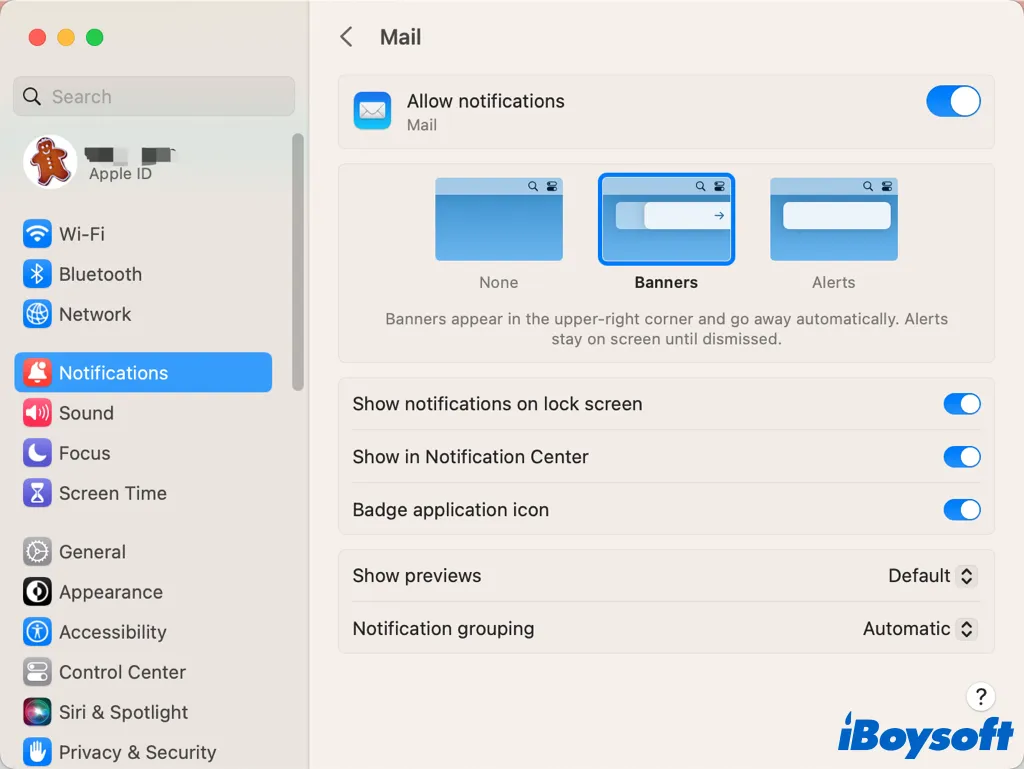Open Privacy & Security hand icon
Image resolution: width=1024 pixels, height=769 pixels.
coord(37,752)
